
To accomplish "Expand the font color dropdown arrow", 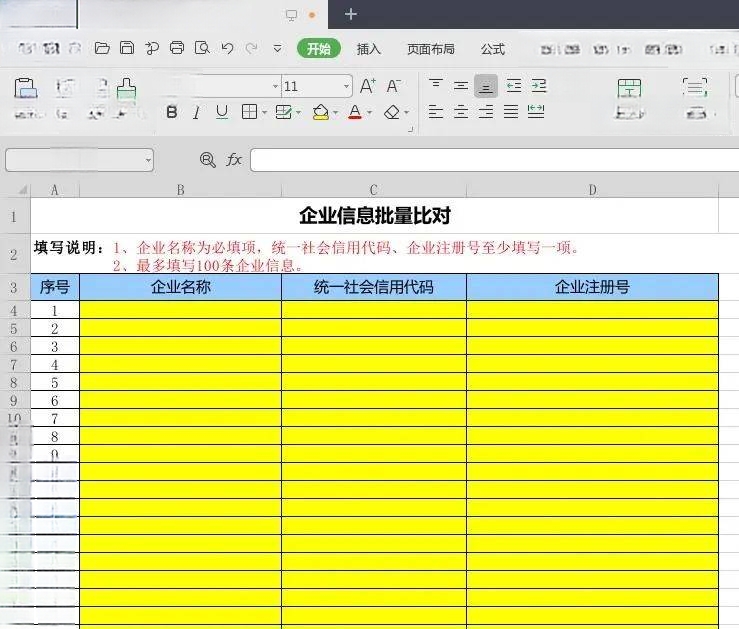I will (x=370, y=112).
